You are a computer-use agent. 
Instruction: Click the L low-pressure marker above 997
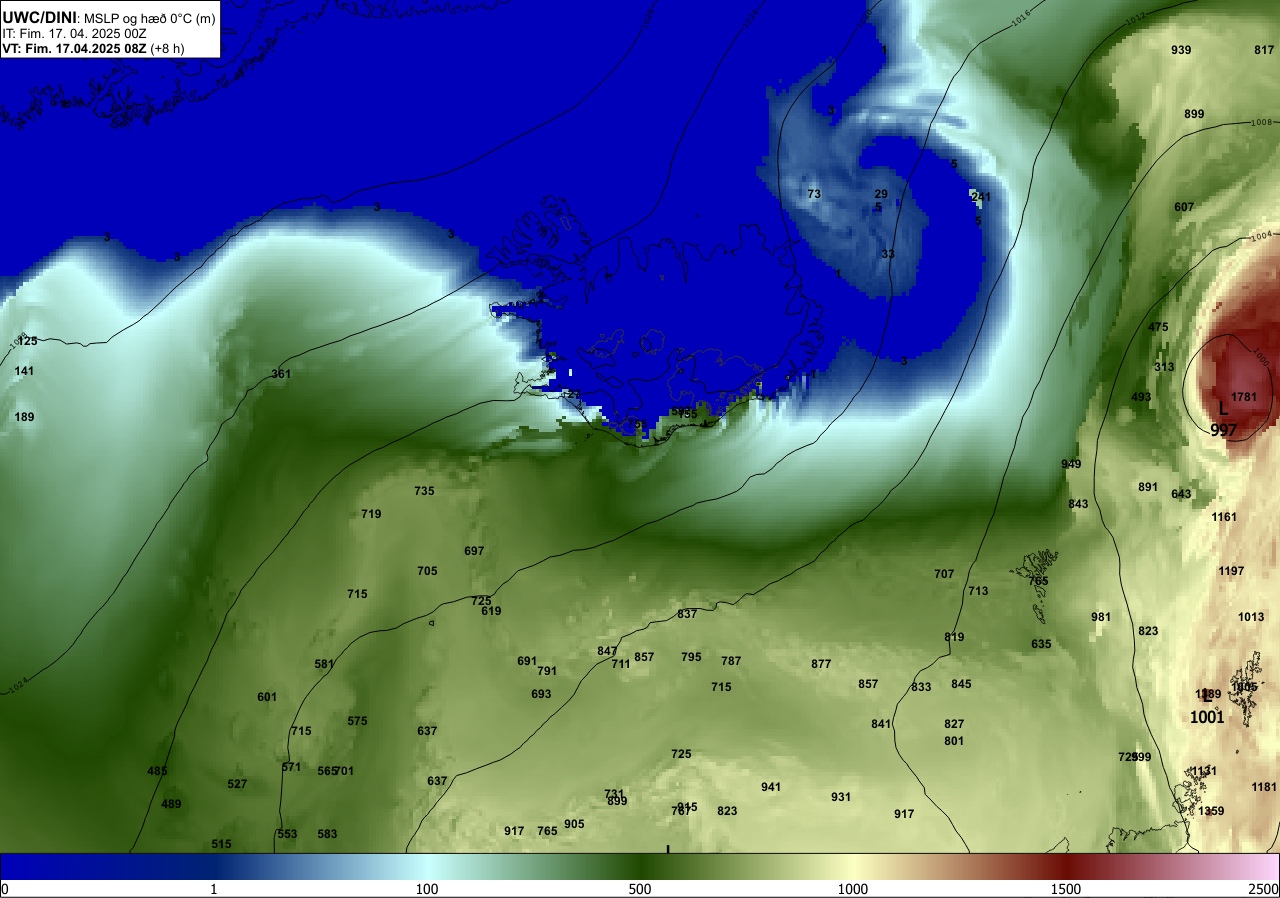(1222, 408)
